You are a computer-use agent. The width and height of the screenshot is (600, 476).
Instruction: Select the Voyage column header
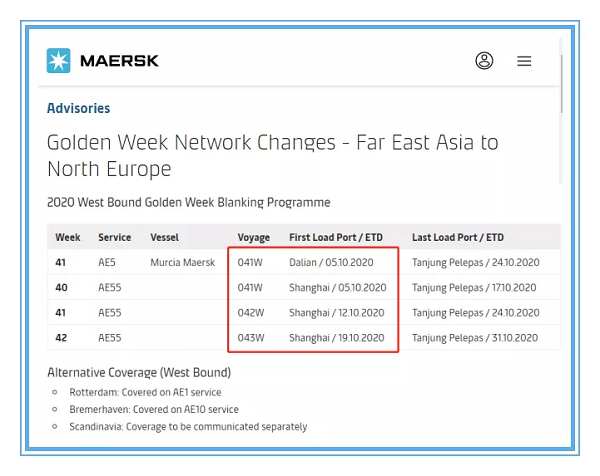(253, 238)
